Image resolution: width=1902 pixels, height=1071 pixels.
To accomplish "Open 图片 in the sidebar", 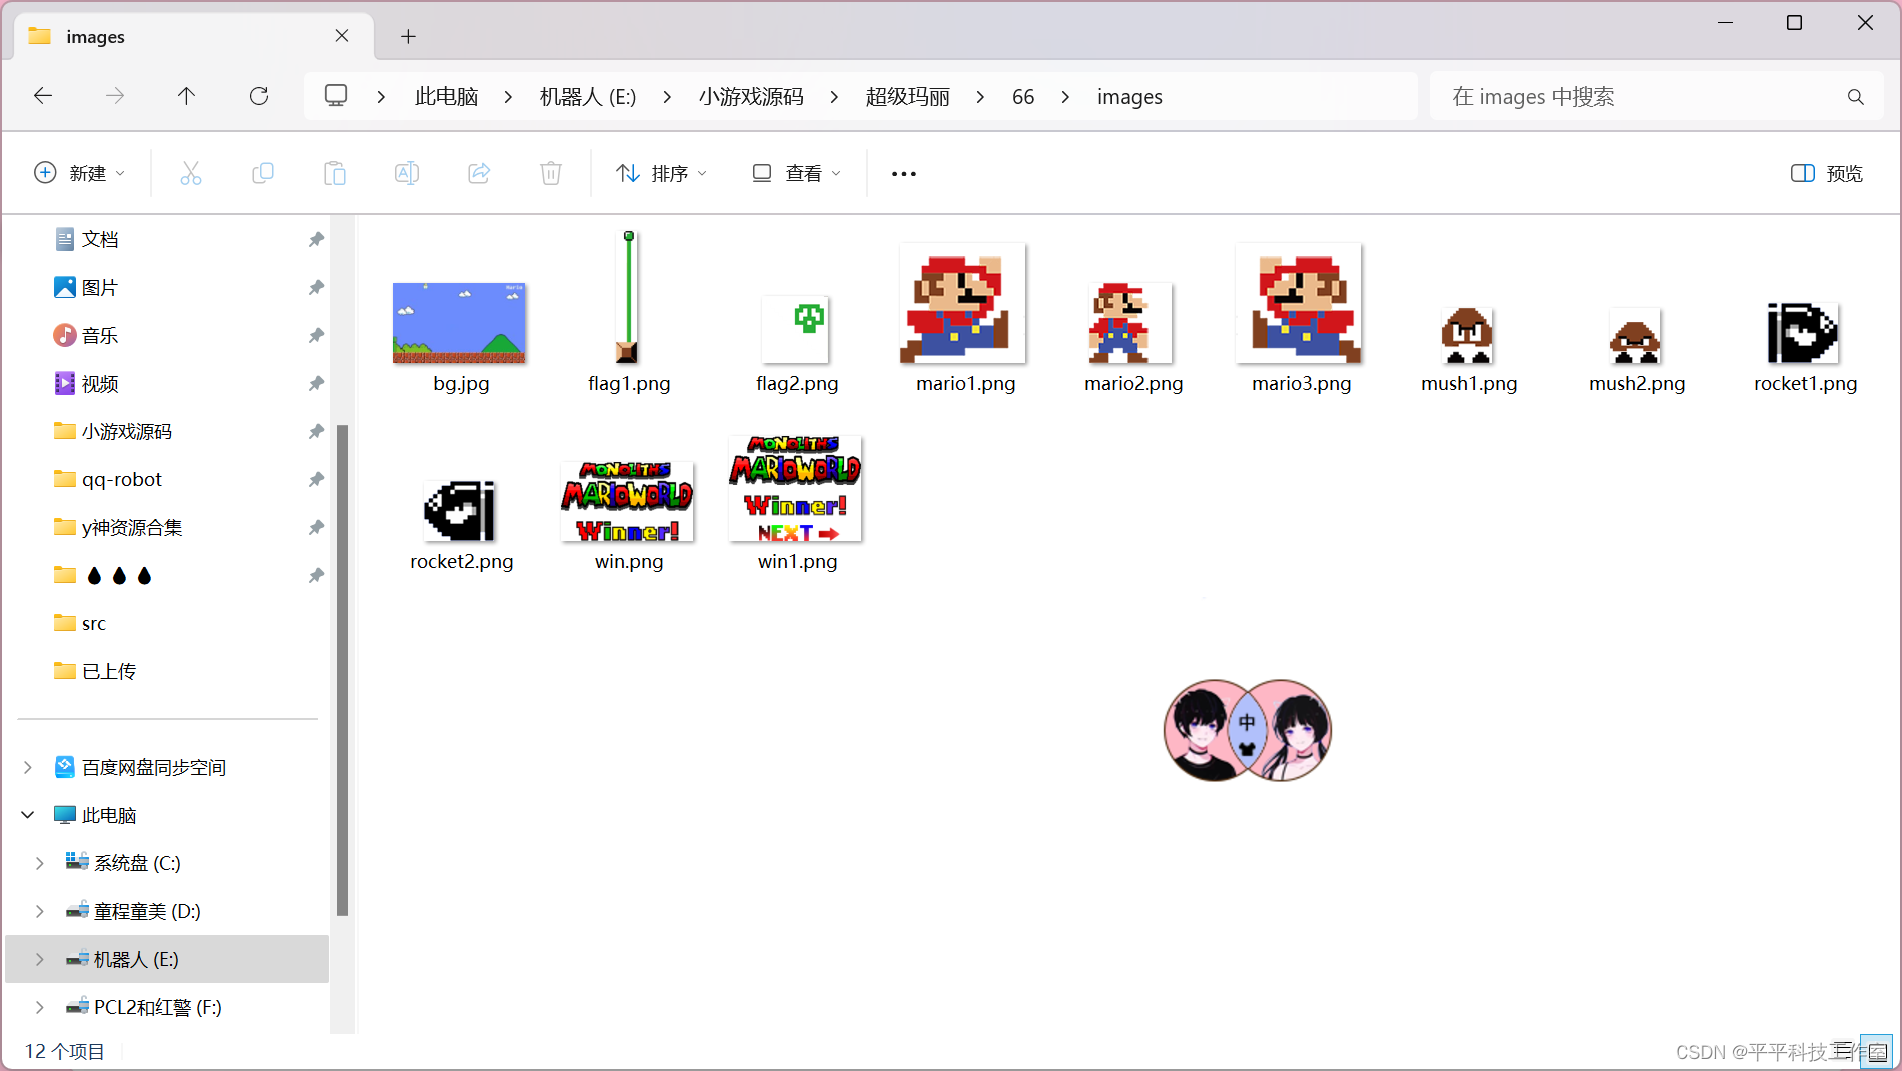I will point(100,287).
